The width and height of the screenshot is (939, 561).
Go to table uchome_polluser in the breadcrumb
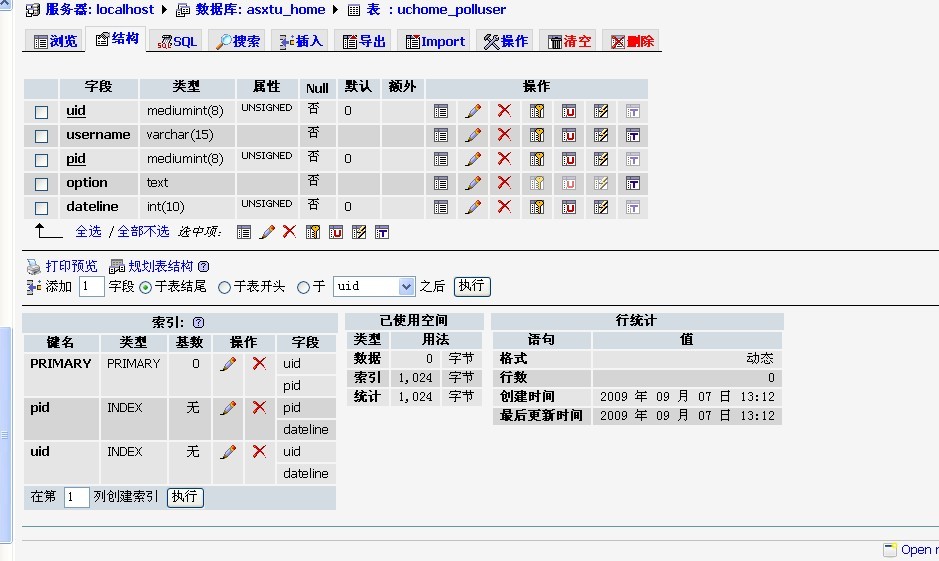tap(452, 10)
